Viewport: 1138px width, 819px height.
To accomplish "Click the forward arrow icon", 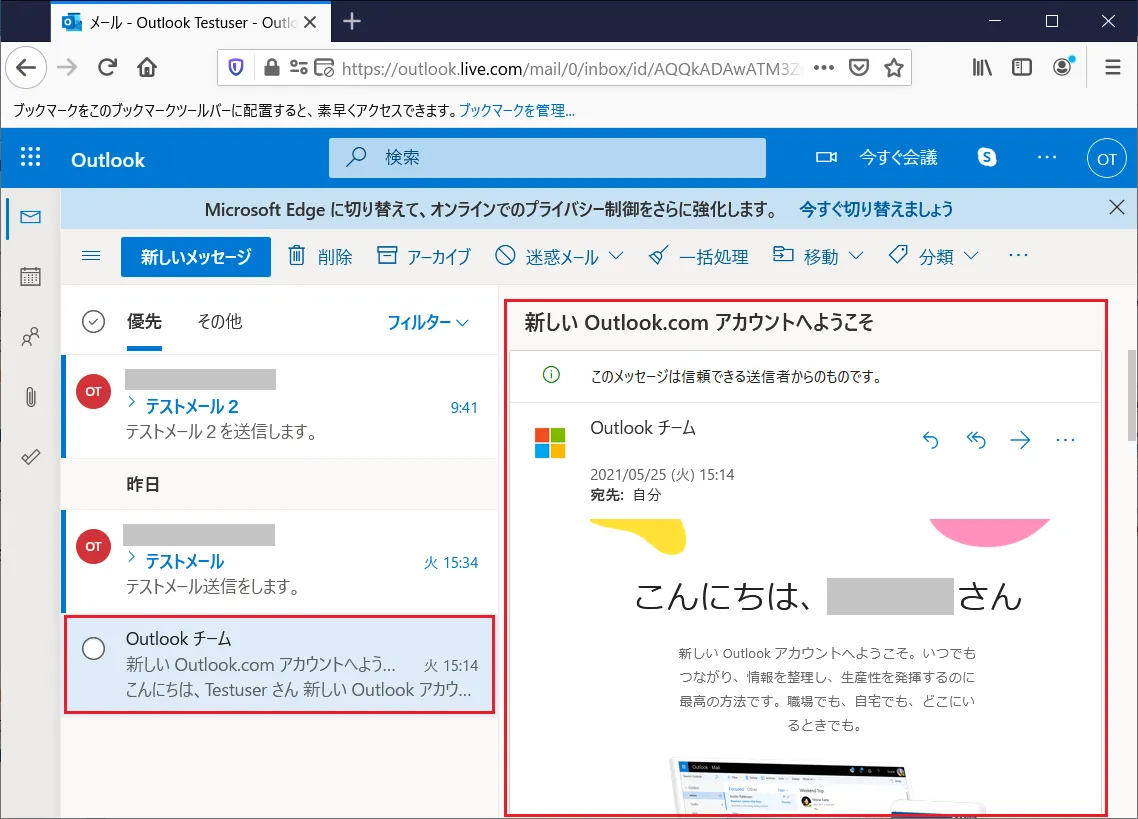I will click(x=1020, y=439).
